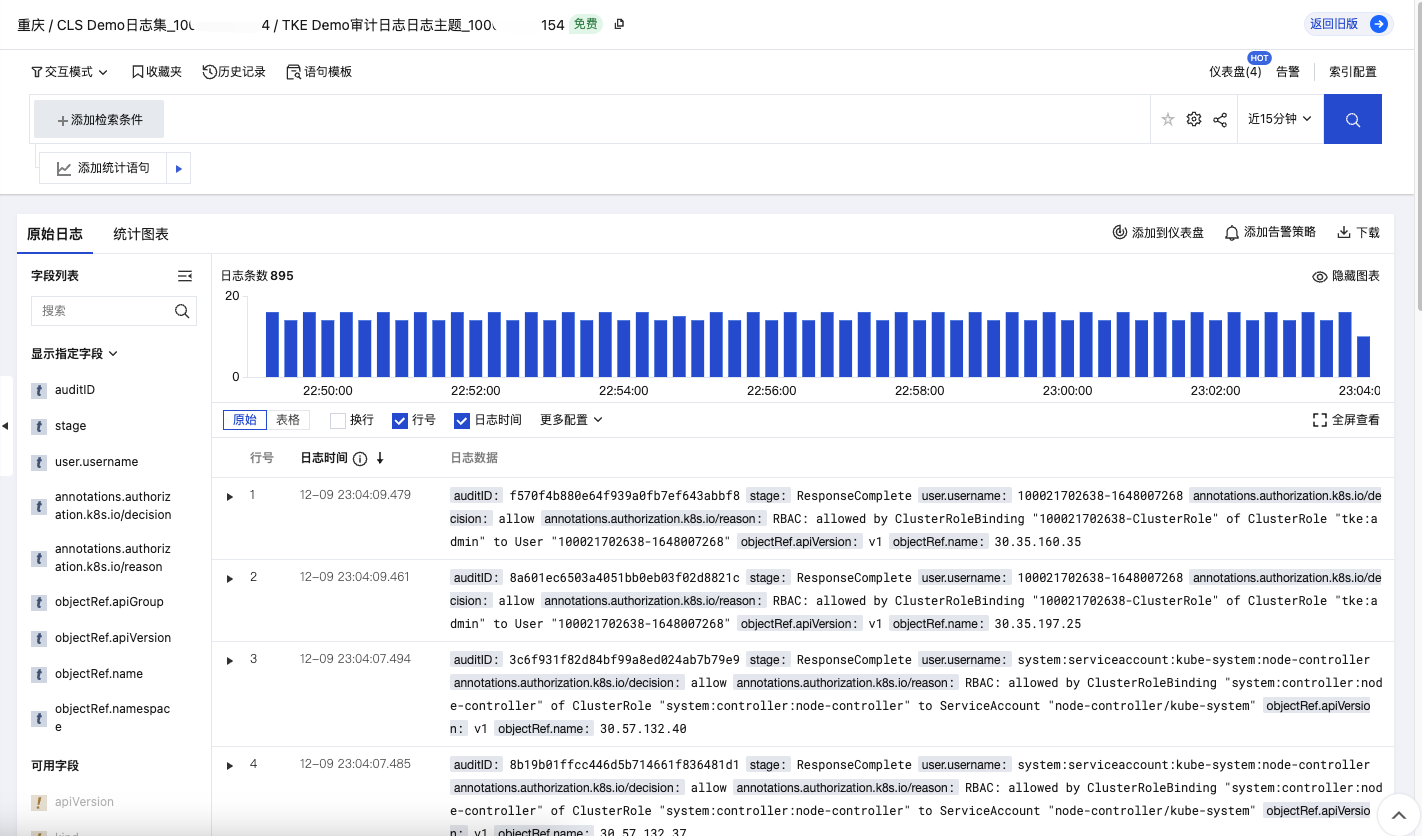Select annotations.authorization.k8s.io/decision field in list
Viewport: 1422px width, 836px height.
click(x=112, y=506)
